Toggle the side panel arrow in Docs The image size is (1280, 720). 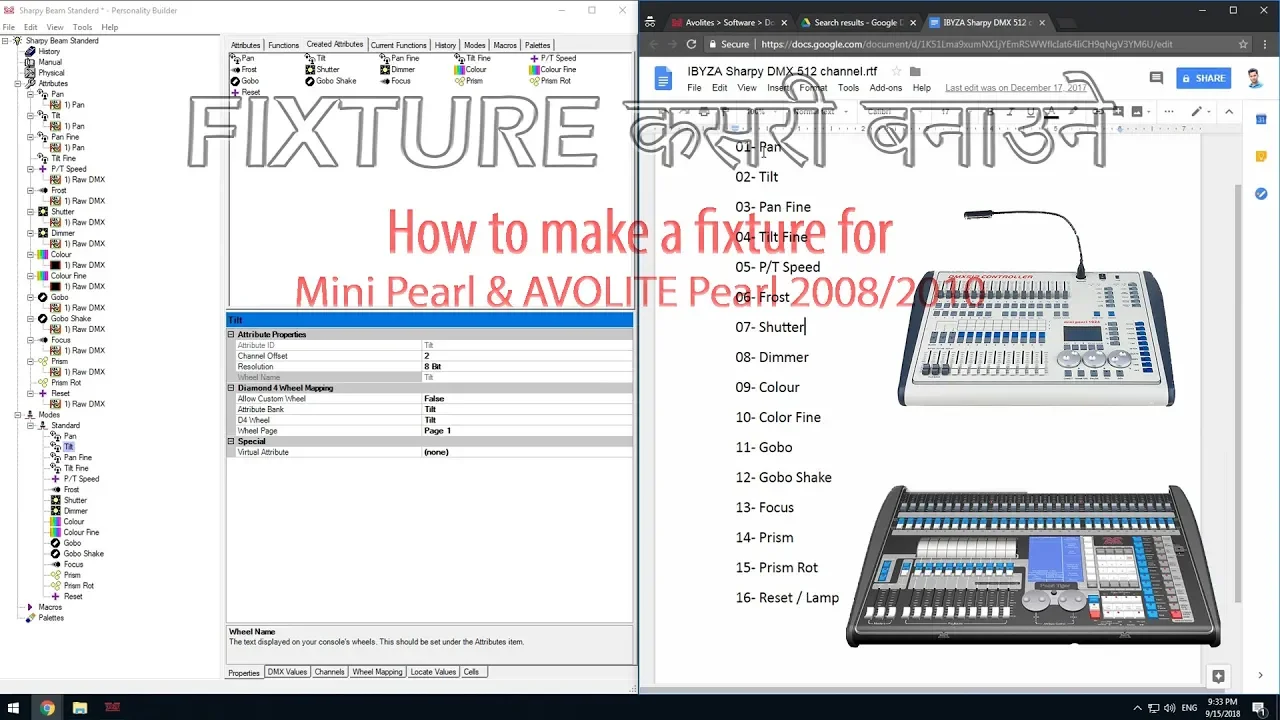tap(1261, 676)
